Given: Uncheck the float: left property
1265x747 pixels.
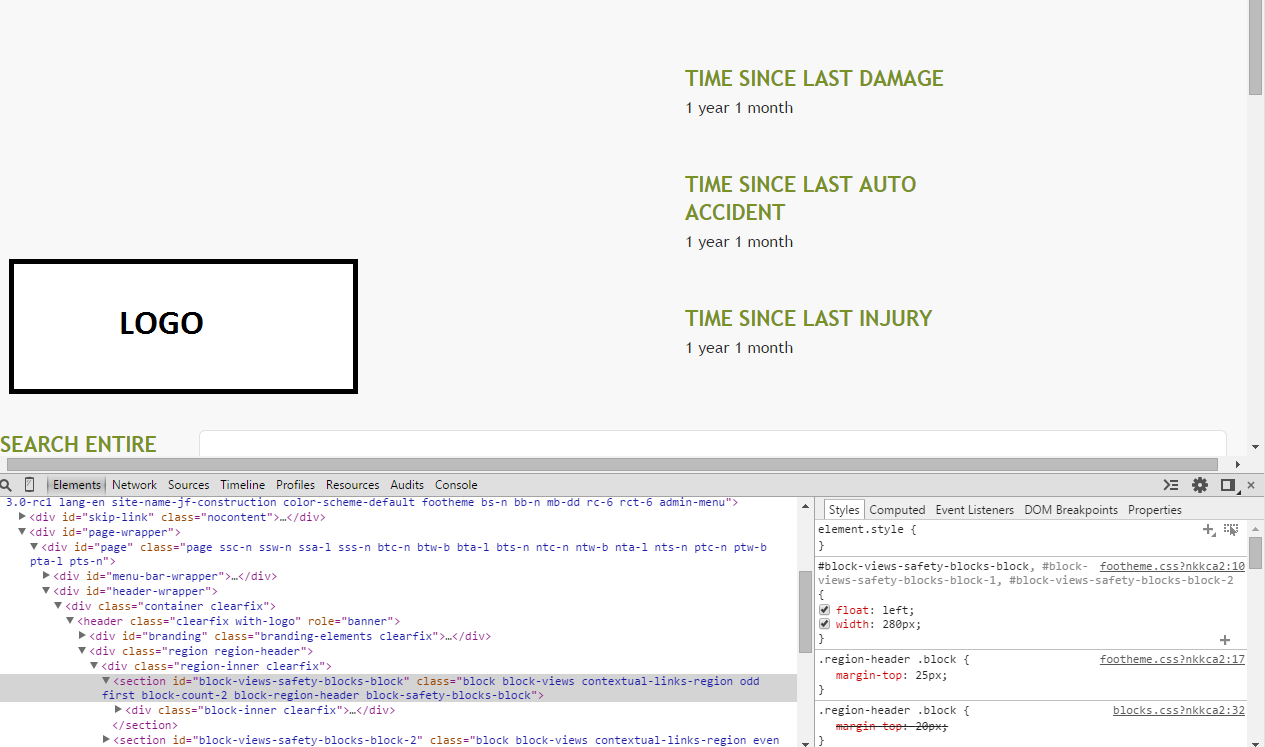Looking at the screenshot, I should [825, 610].
